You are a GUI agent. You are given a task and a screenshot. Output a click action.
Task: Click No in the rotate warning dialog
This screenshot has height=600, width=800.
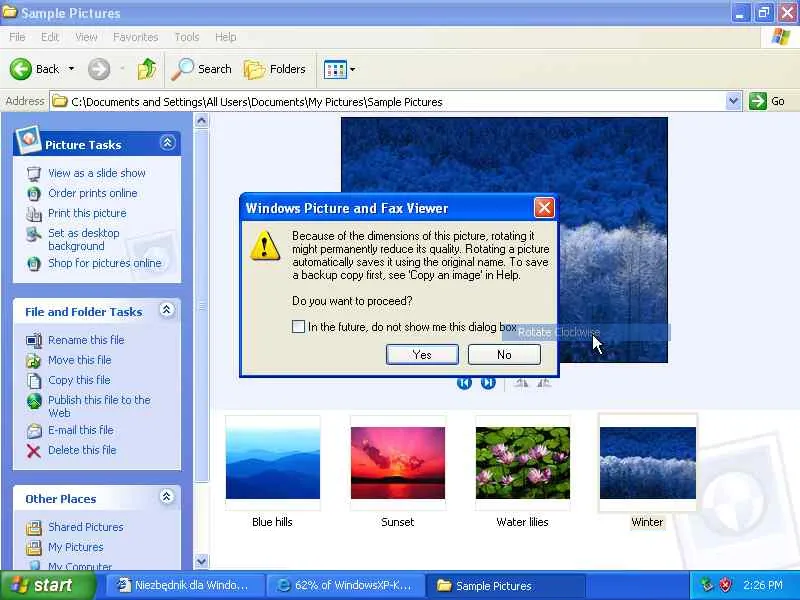(x=504, y=354)
